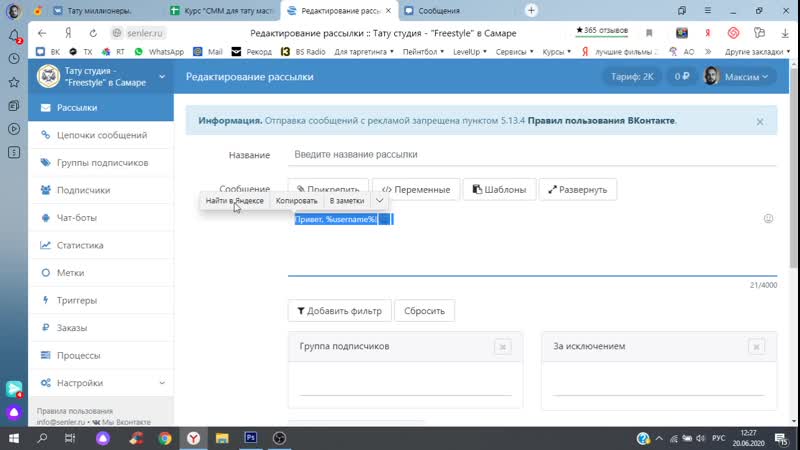The height and width of the screenshot is (450, 800).
Task: Click the 0 ₽ balance badge
Action: click(x=682, y=77)
